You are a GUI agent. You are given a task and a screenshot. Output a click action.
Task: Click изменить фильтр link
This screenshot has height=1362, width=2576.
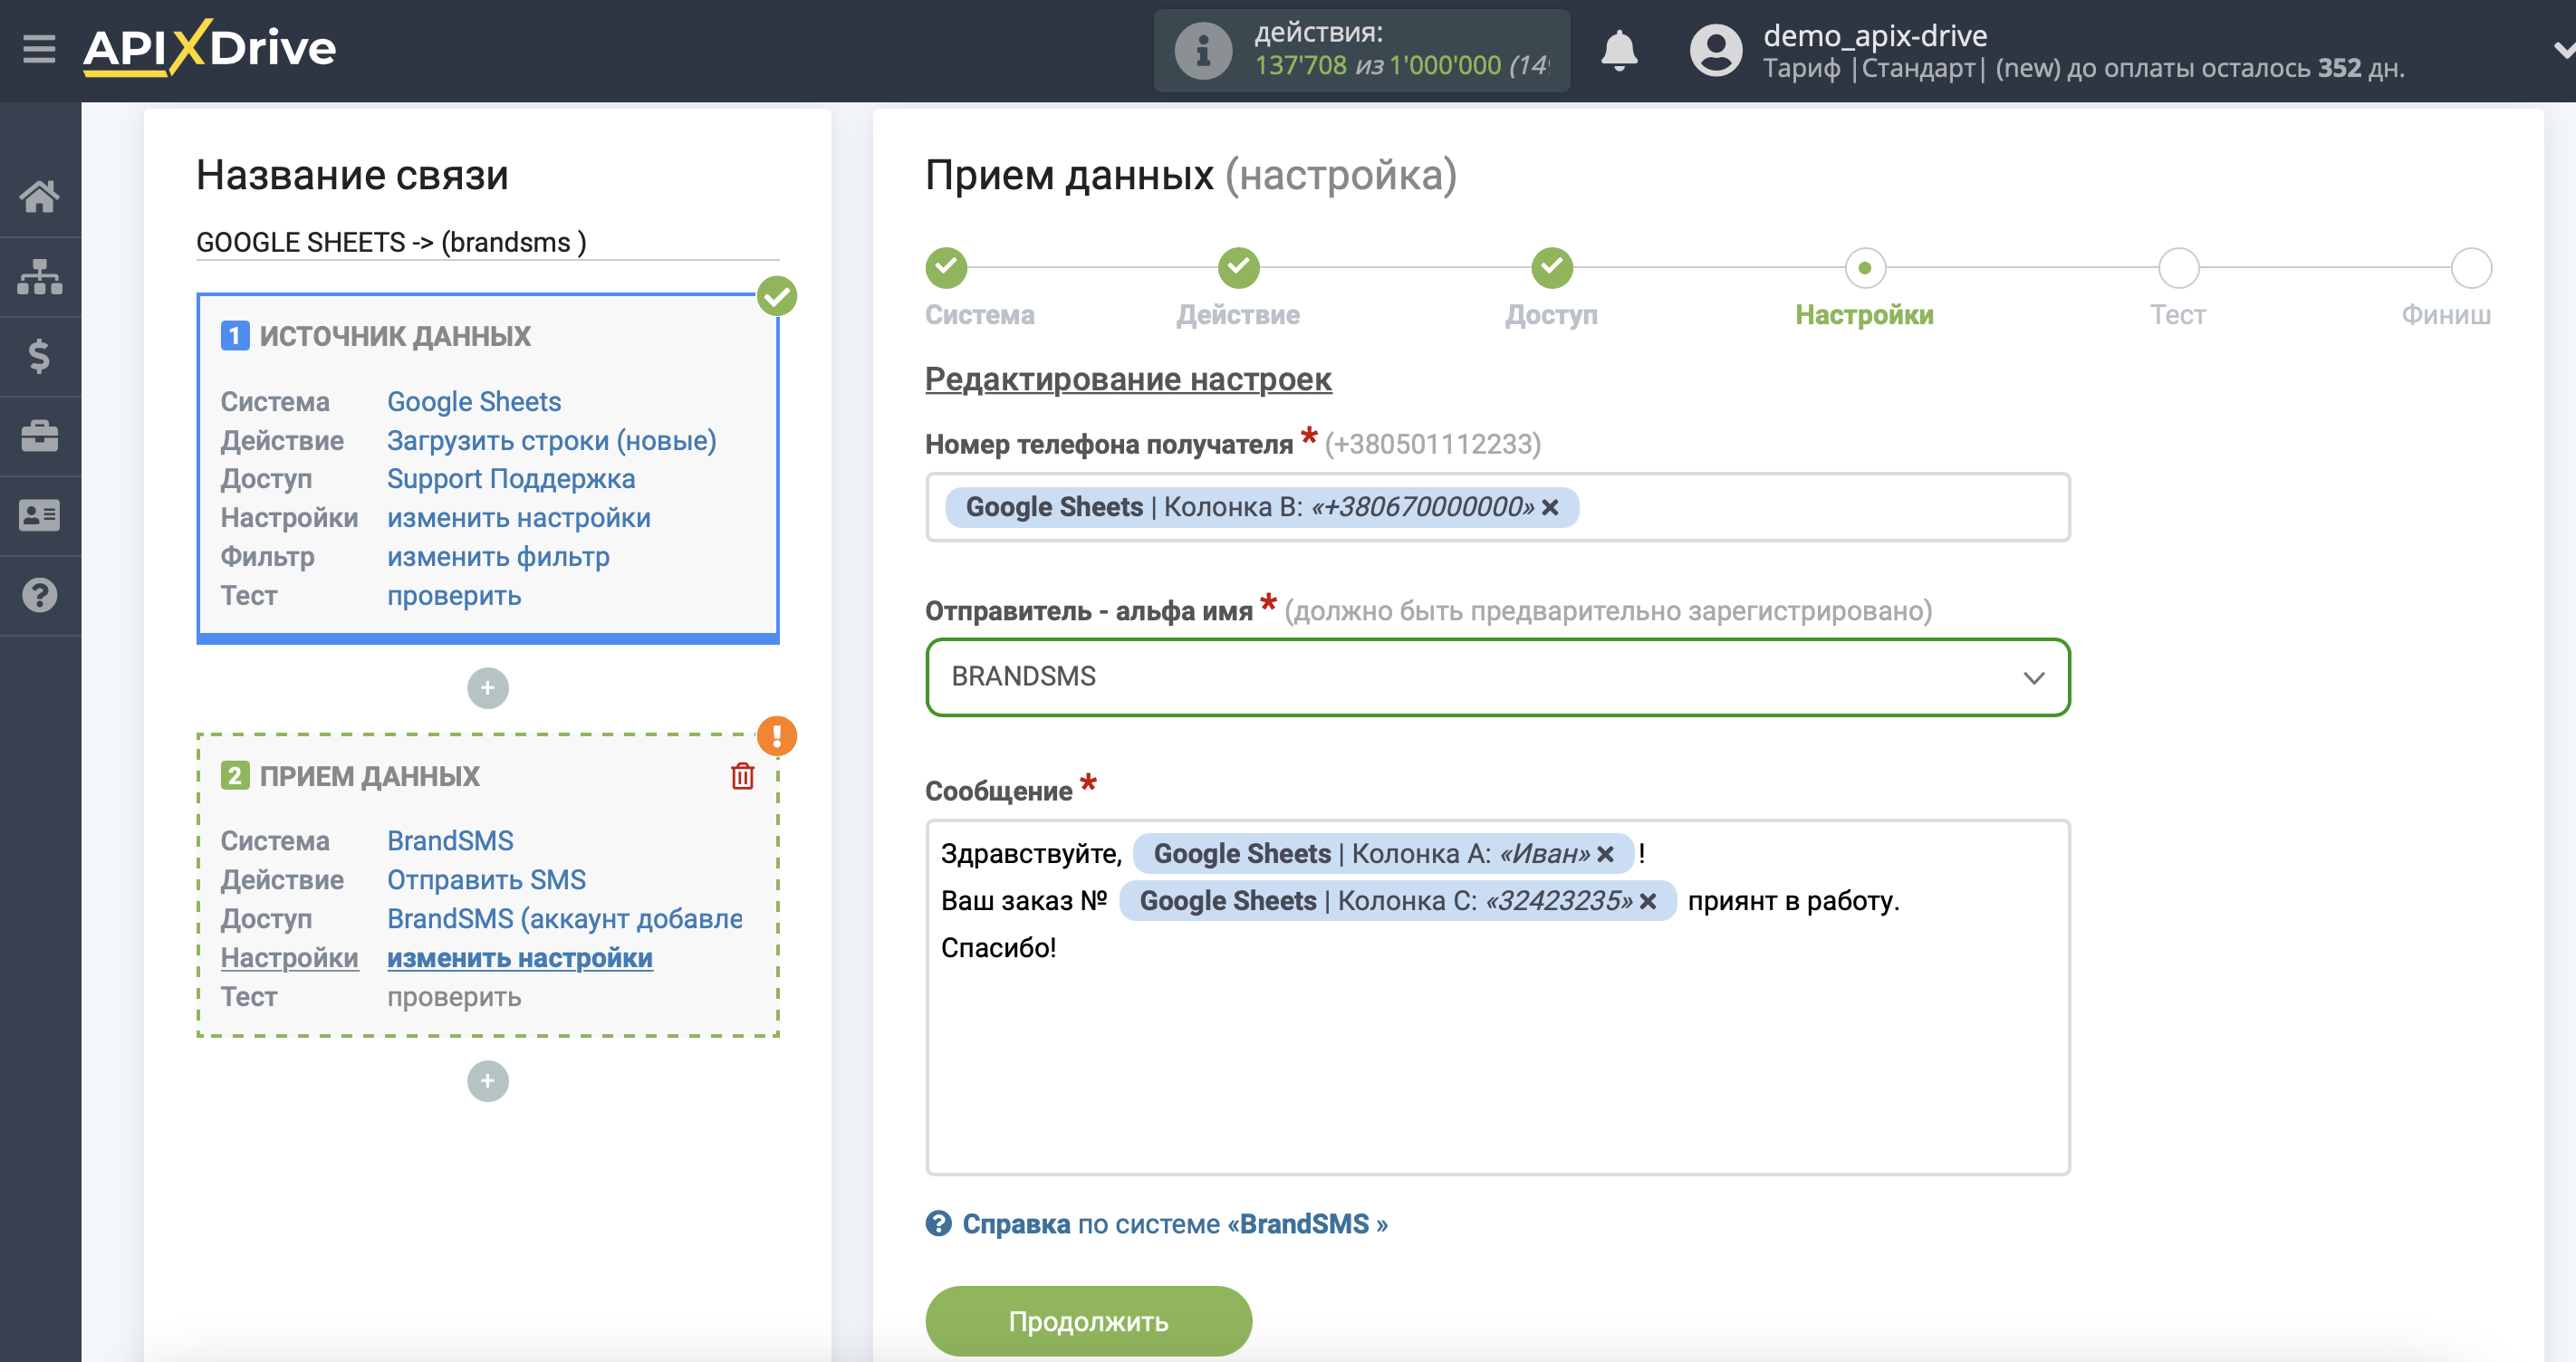click(498, 557)
